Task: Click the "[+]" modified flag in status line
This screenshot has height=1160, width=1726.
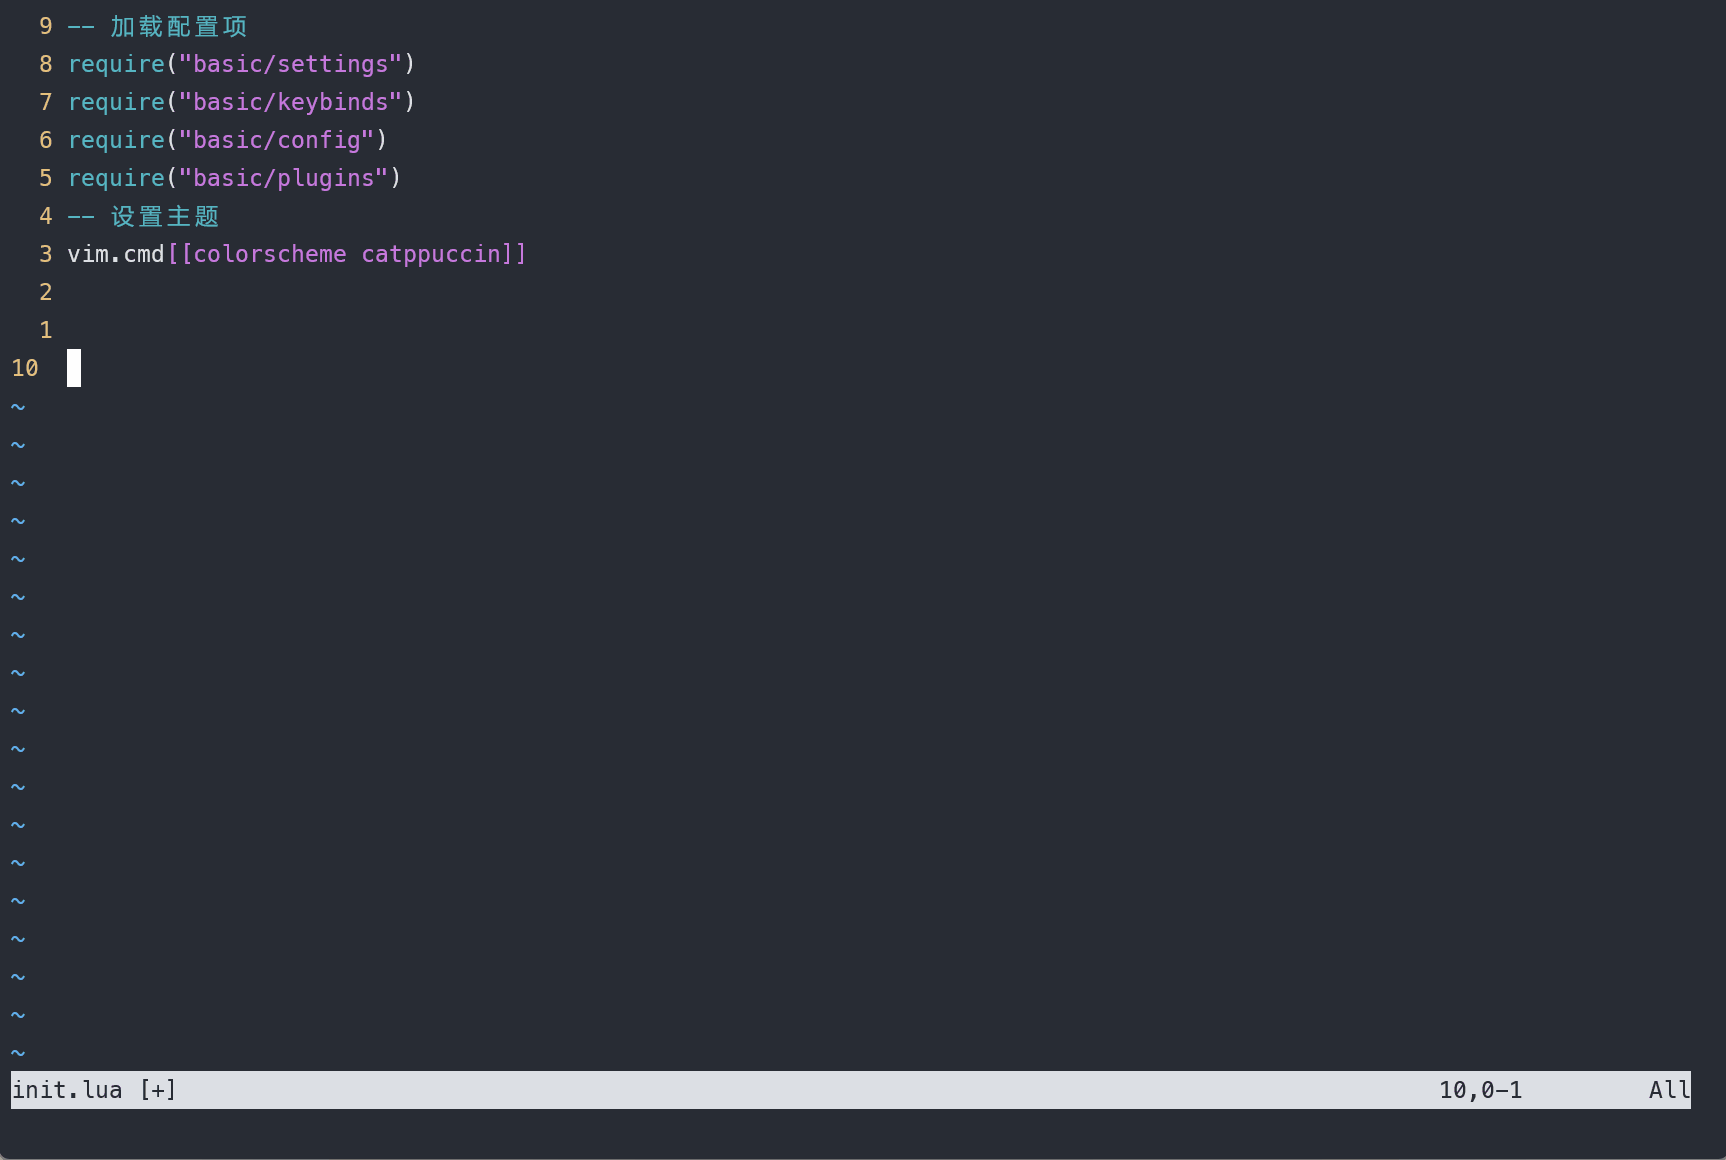Action: [158, 1090]
